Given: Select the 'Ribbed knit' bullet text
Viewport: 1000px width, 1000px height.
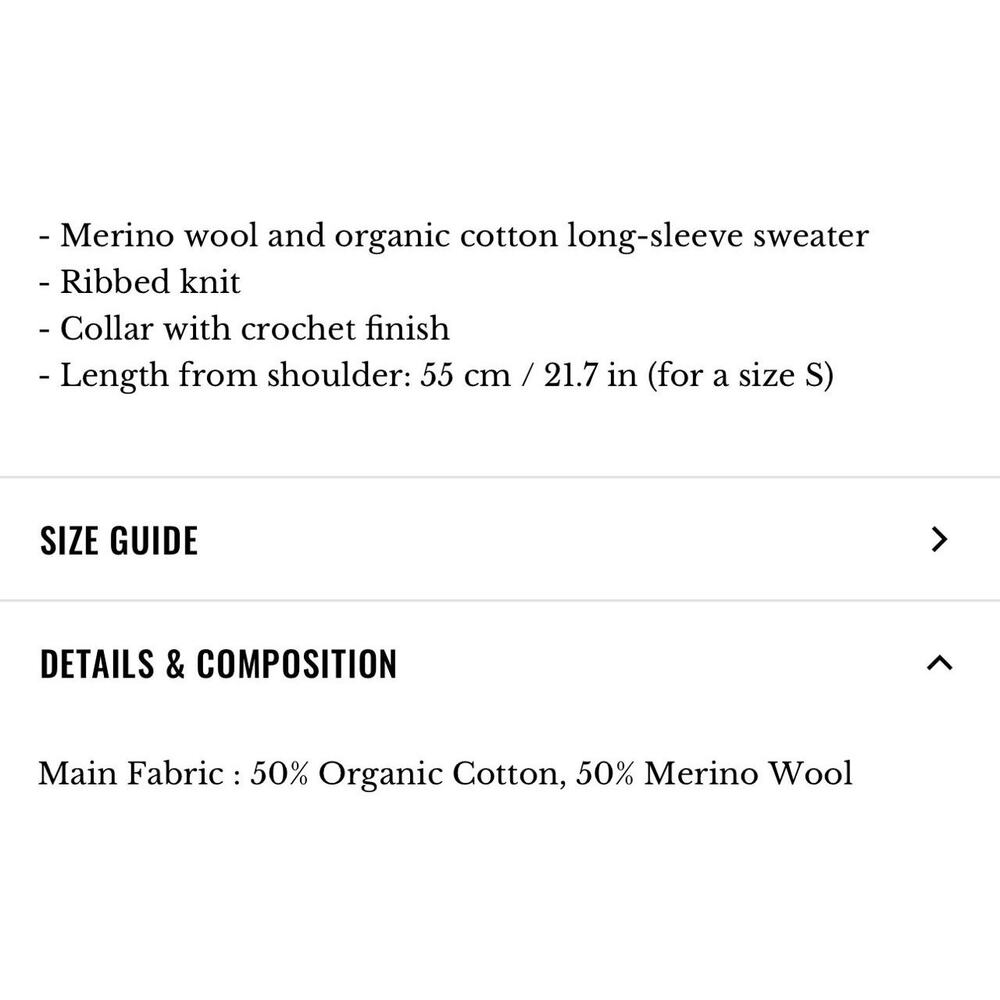Looking at the screenshot, I should coord(150,282).
